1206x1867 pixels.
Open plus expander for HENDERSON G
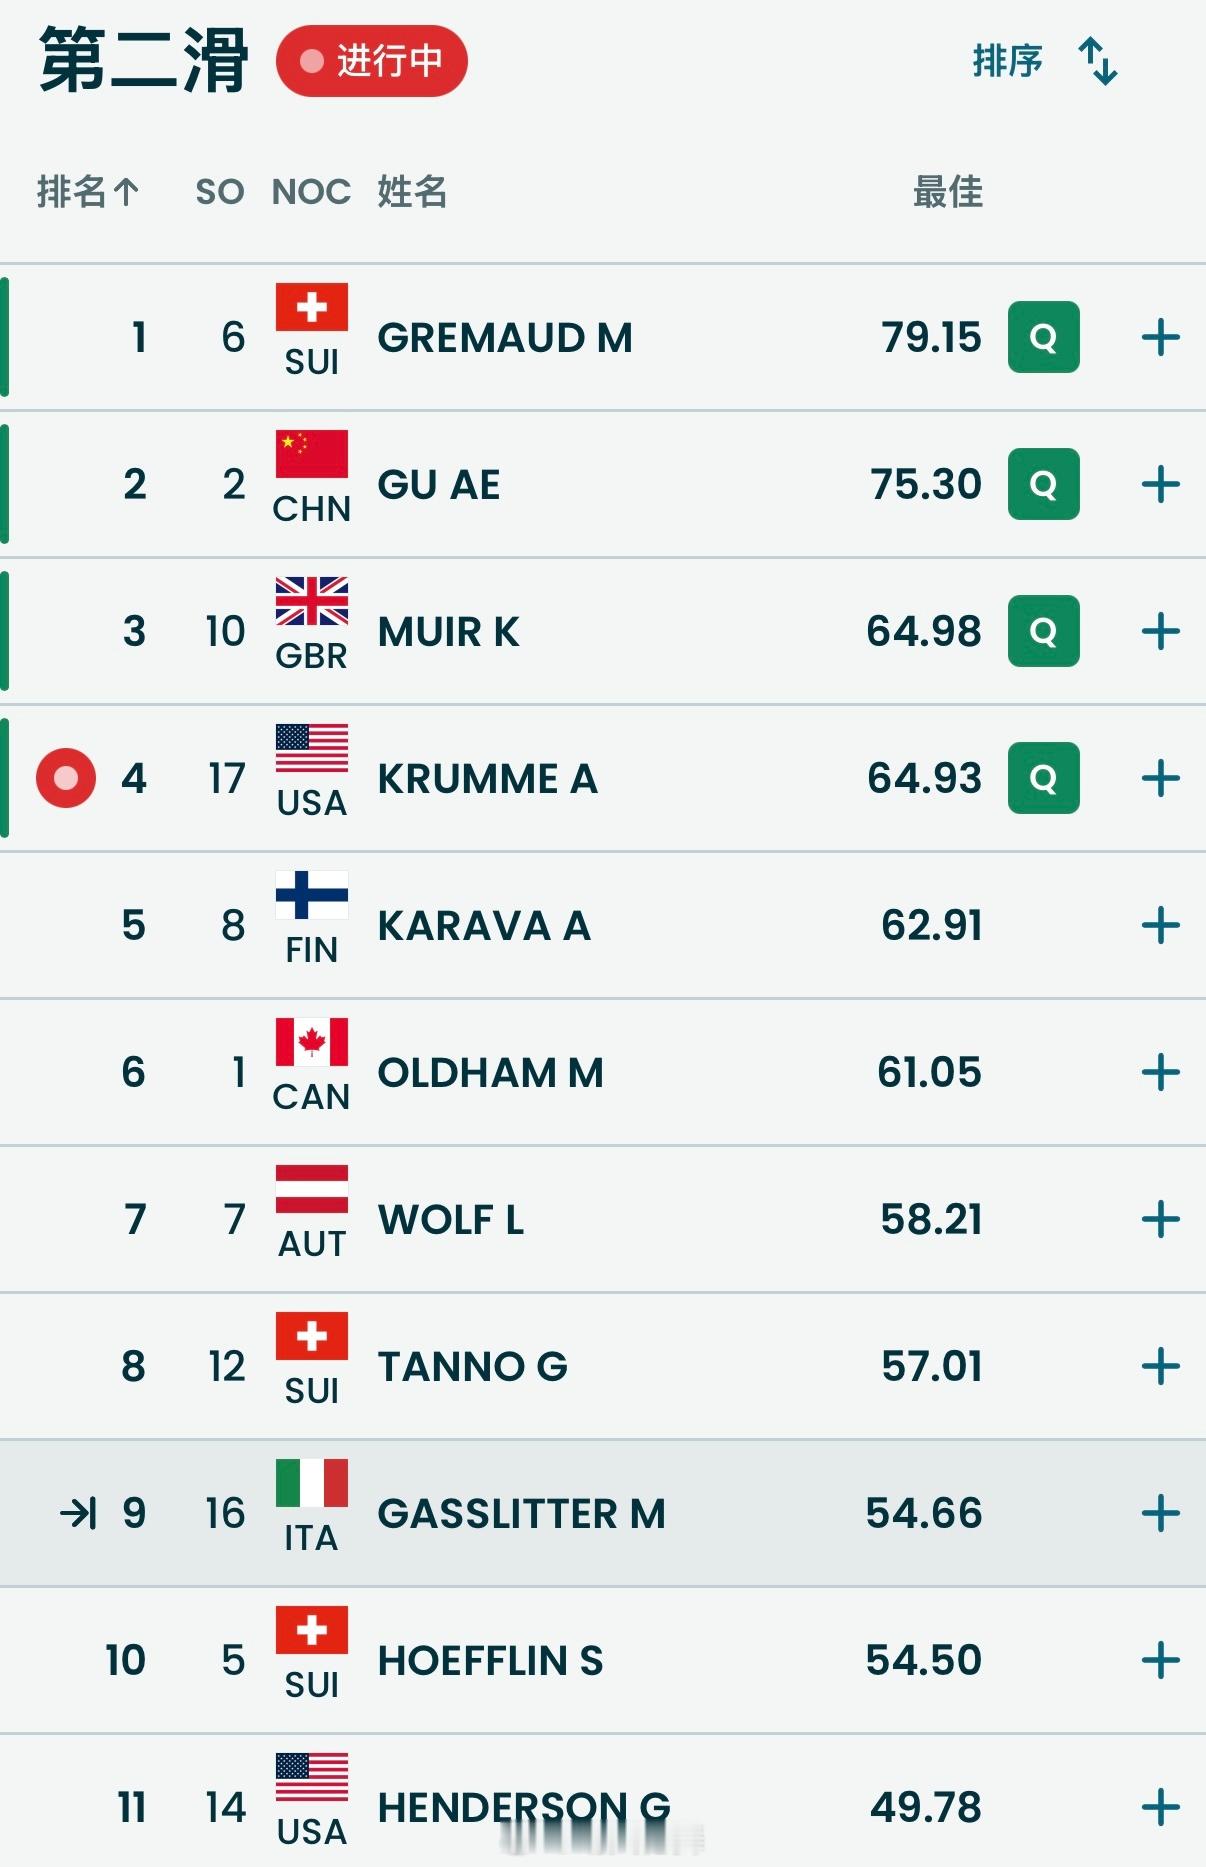(x=1160, y=1807)
